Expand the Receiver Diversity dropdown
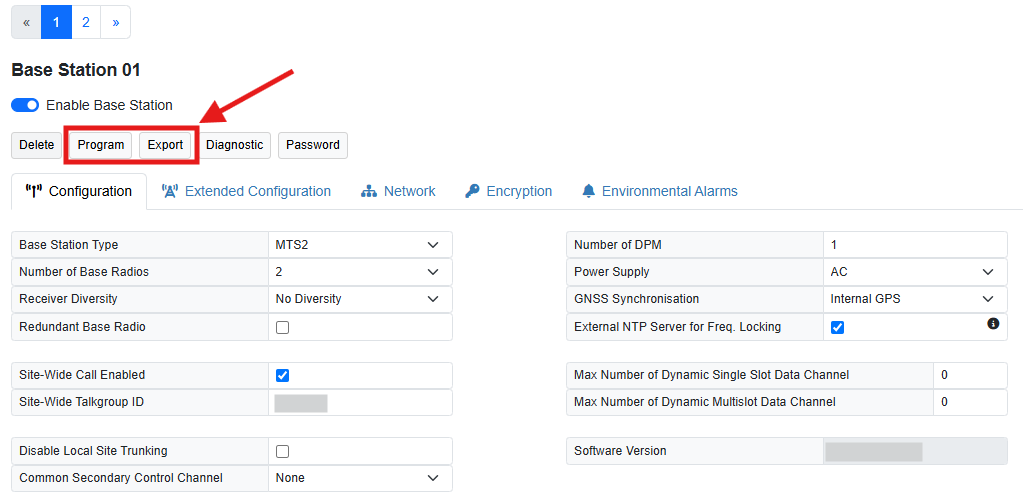The image size is (1023, 493). pyautogui.click(x=360, y=299)
